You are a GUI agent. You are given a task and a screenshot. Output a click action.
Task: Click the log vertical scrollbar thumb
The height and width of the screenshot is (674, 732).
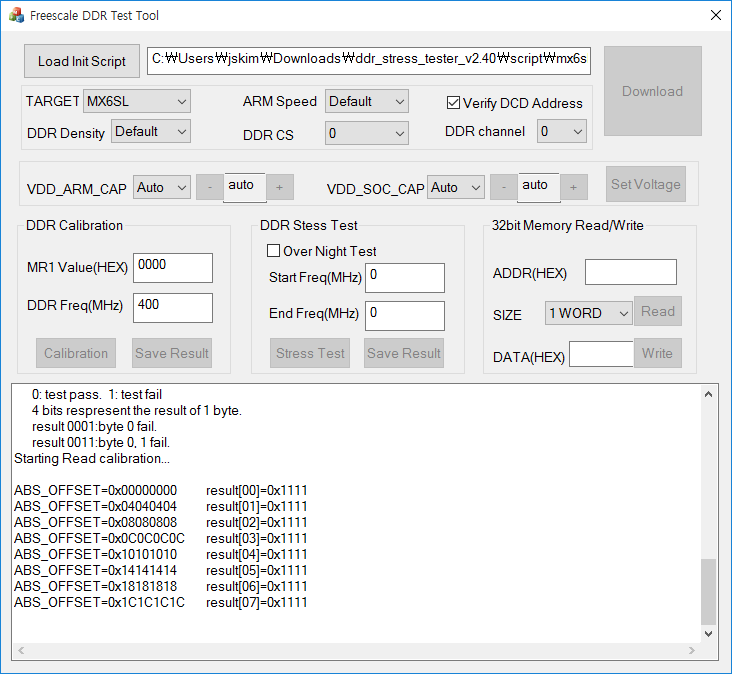pos(708,591)
